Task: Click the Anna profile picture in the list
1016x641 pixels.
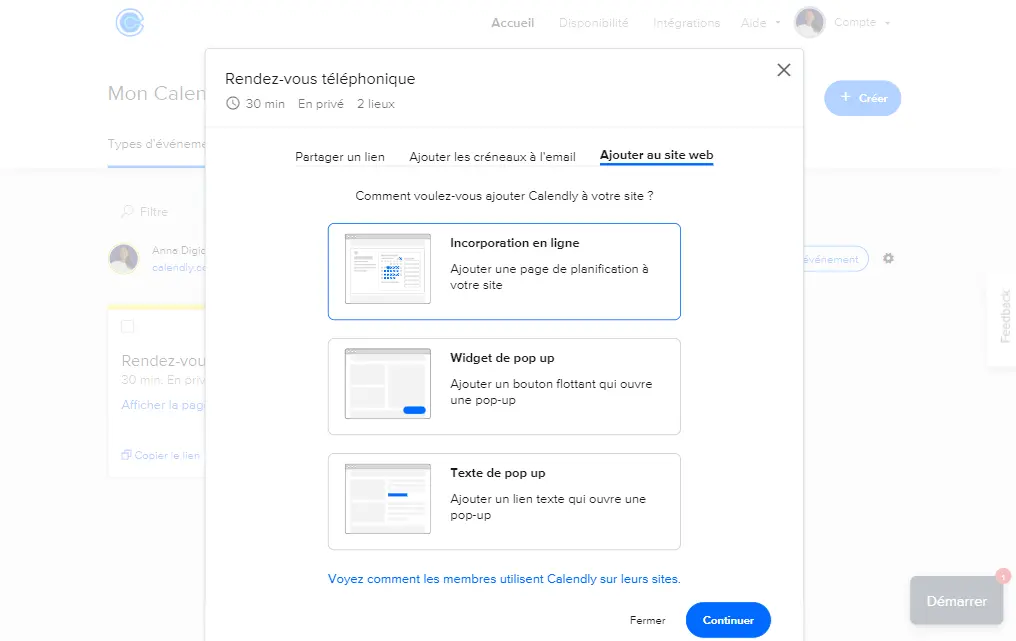Action: point(124,259)
